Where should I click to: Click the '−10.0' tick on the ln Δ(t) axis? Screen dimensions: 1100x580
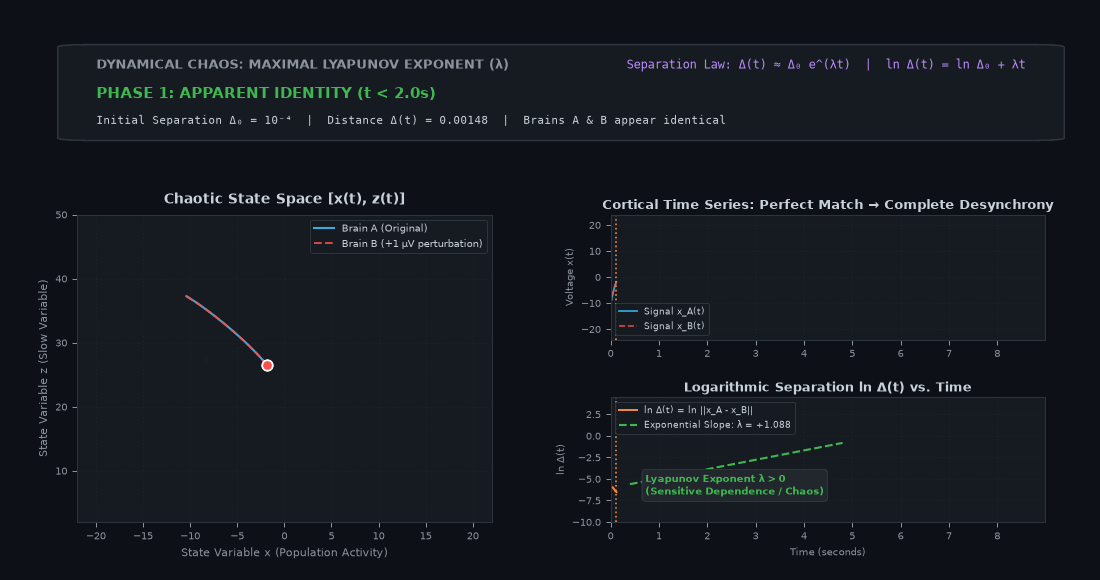point(588,522)
